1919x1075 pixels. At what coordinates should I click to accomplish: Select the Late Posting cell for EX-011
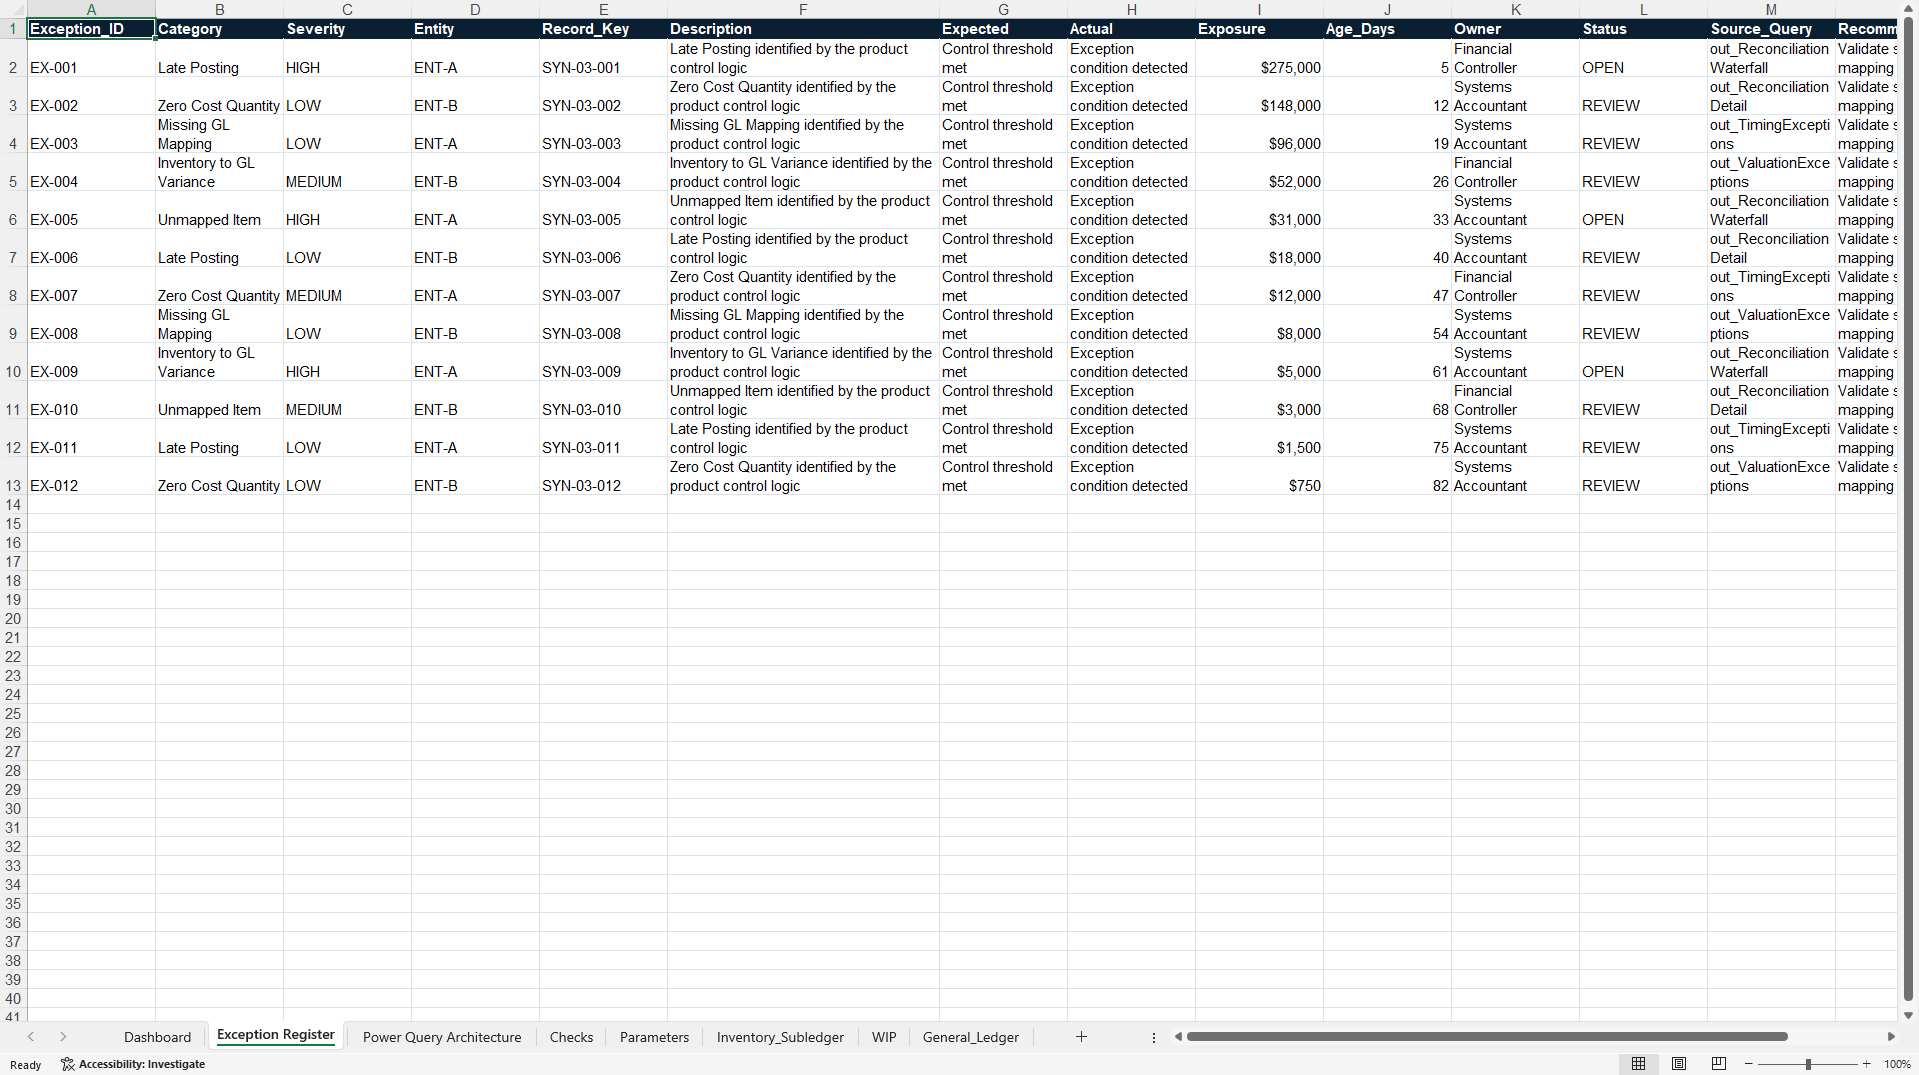coord(219,438)
